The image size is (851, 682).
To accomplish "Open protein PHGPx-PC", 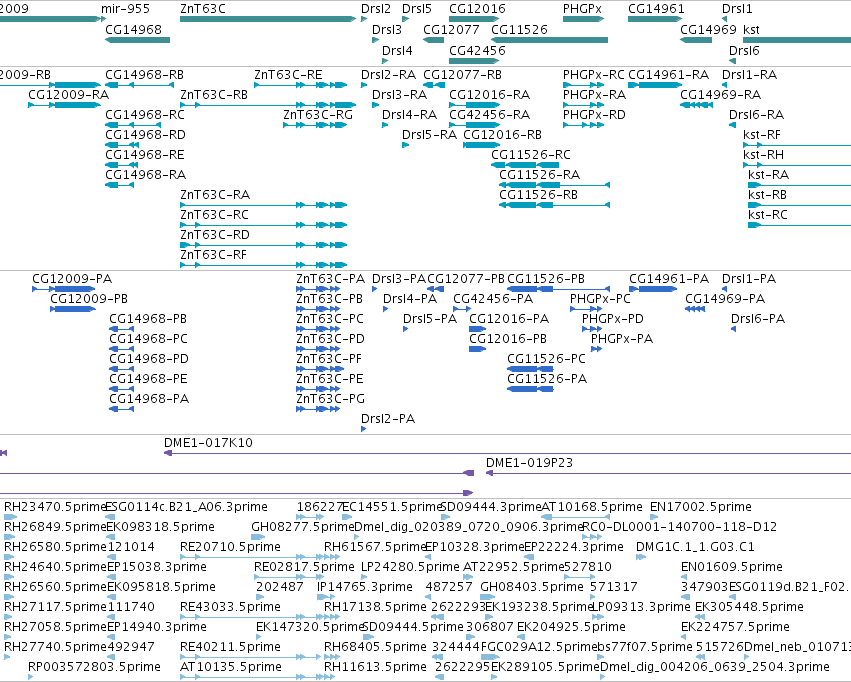I will 586,309.
